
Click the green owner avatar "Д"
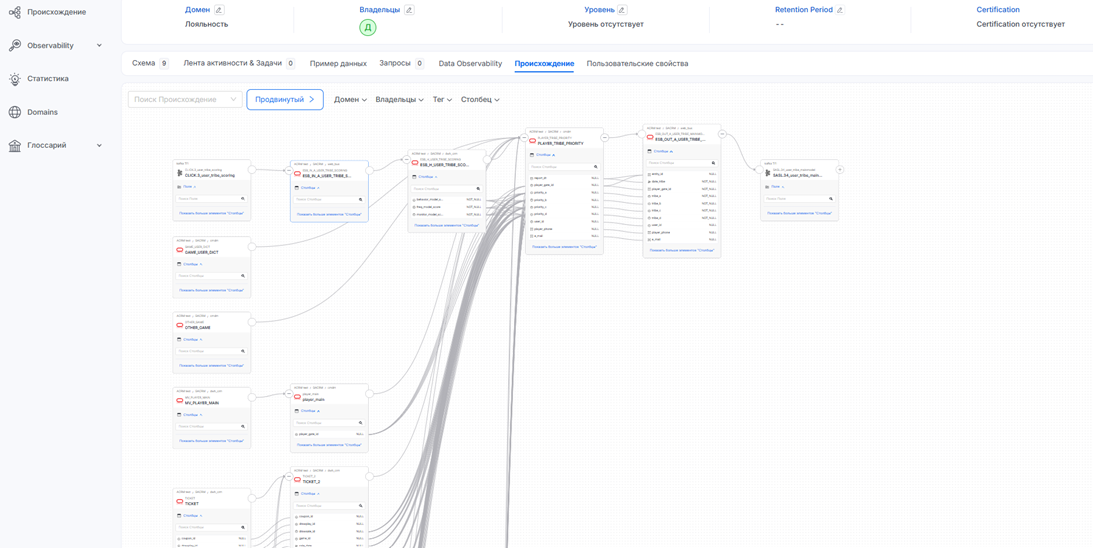[367, 27]
